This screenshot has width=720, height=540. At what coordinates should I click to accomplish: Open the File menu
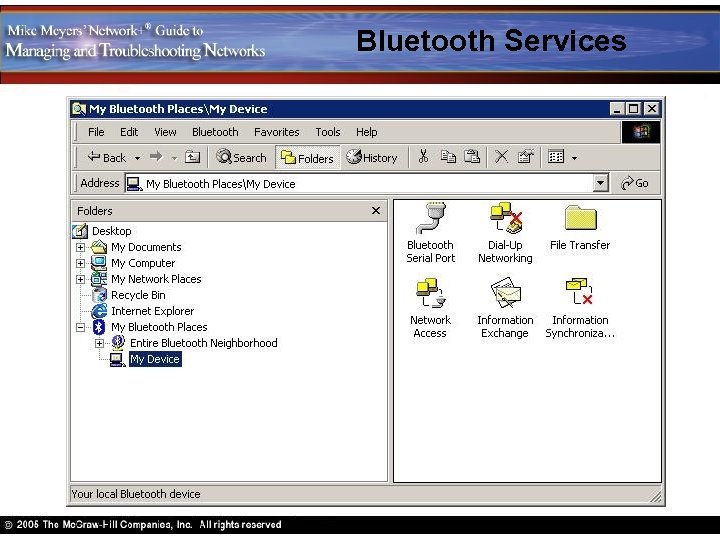(96, 132)
